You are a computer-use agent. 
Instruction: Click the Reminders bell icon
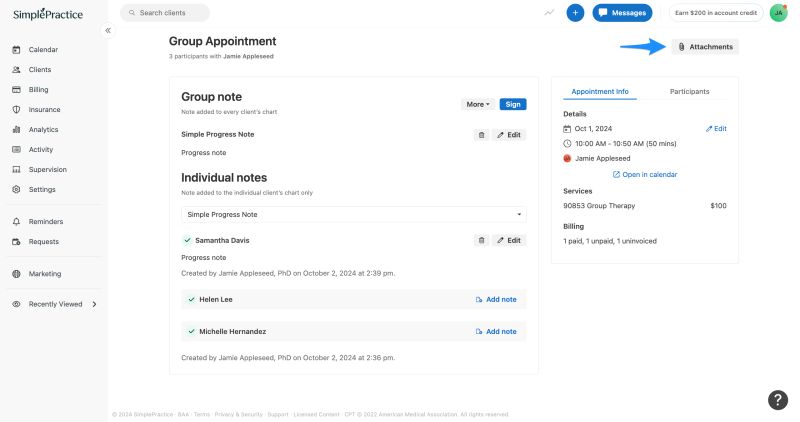(16, 221)
